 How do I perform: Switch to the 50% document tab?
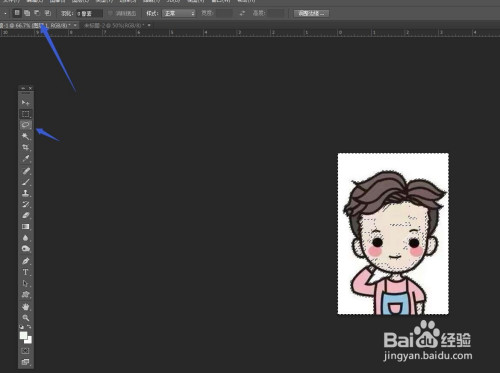click(114, 25)
